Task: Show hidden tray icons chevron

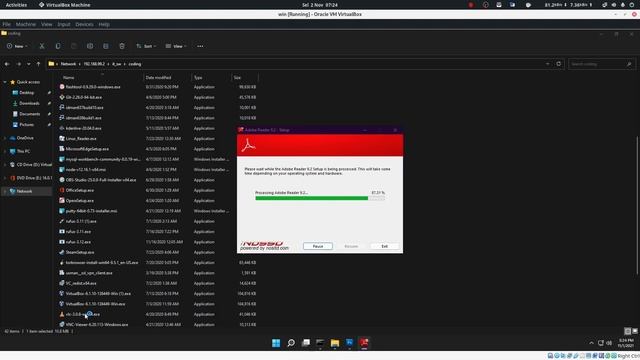Action: coord(591,343)
